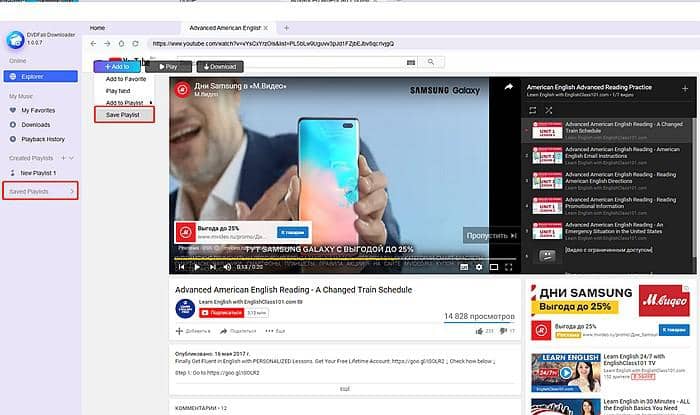Toggle playlist loop icon
Screen dimensions: 700x415
(533, 110)
